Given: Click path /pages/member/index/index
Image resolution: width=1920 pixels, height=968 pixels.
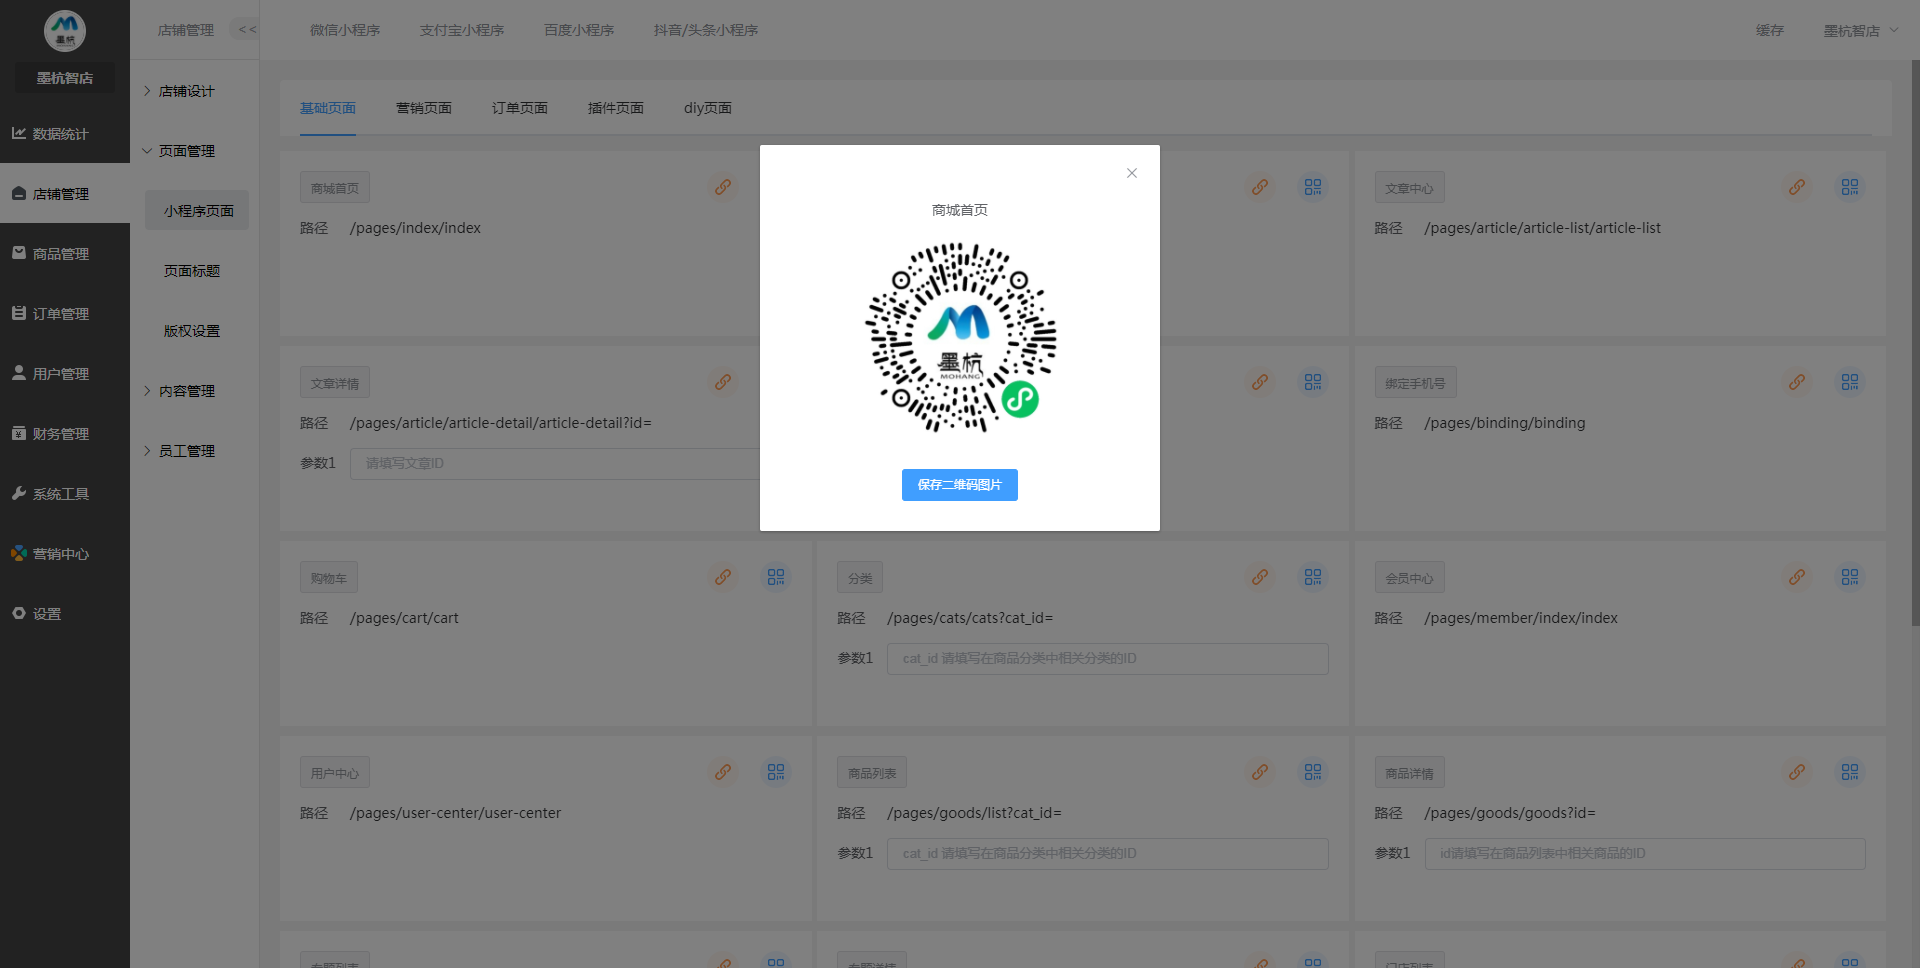Looking at the screenshot, I should tap(1521, 618).
